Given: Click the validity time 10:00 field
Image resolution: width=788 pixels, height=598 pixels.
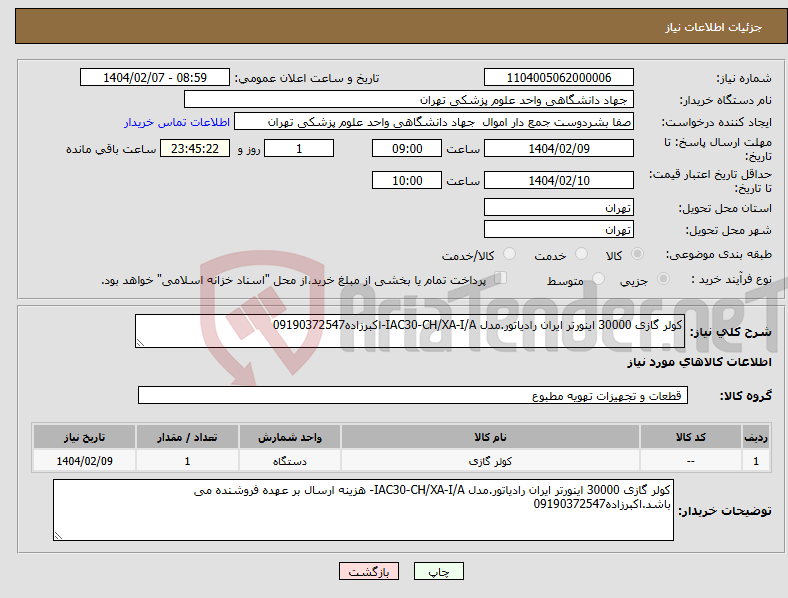Looking at the screenshot, I should (x=407, y=180).
